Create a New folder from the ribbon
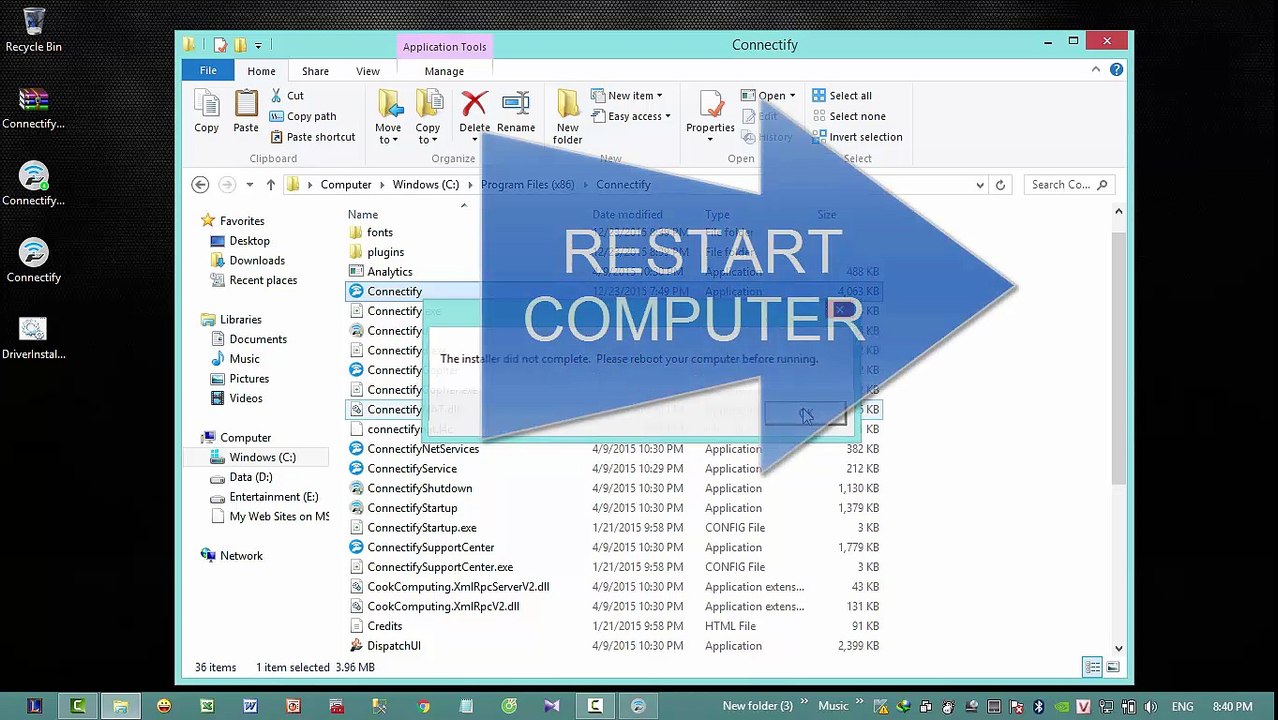Screen dimensions: 1278x720 (x=567, y=117)
